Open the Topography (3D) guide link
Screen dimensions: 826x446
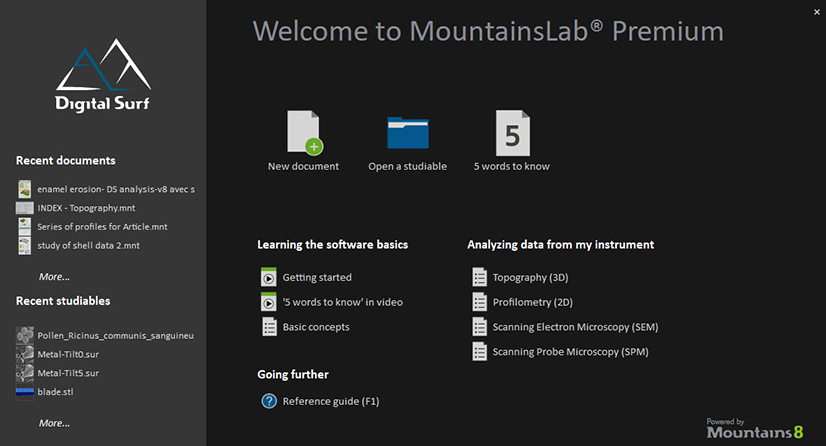[x=530, y=277]
